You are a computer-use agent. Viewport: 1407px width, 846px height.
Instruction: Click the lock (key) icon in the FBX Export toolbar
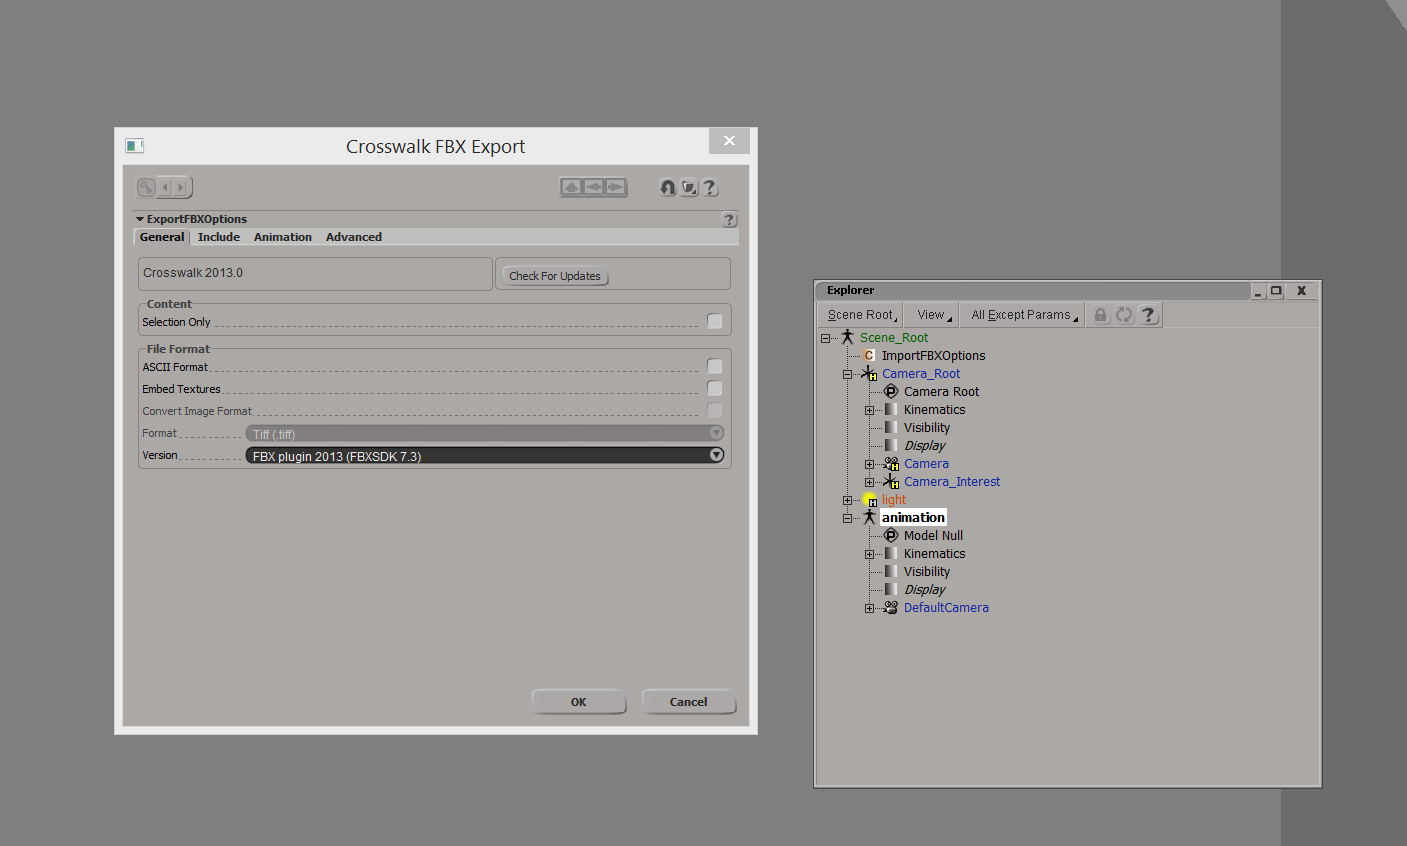pos(146,187)
